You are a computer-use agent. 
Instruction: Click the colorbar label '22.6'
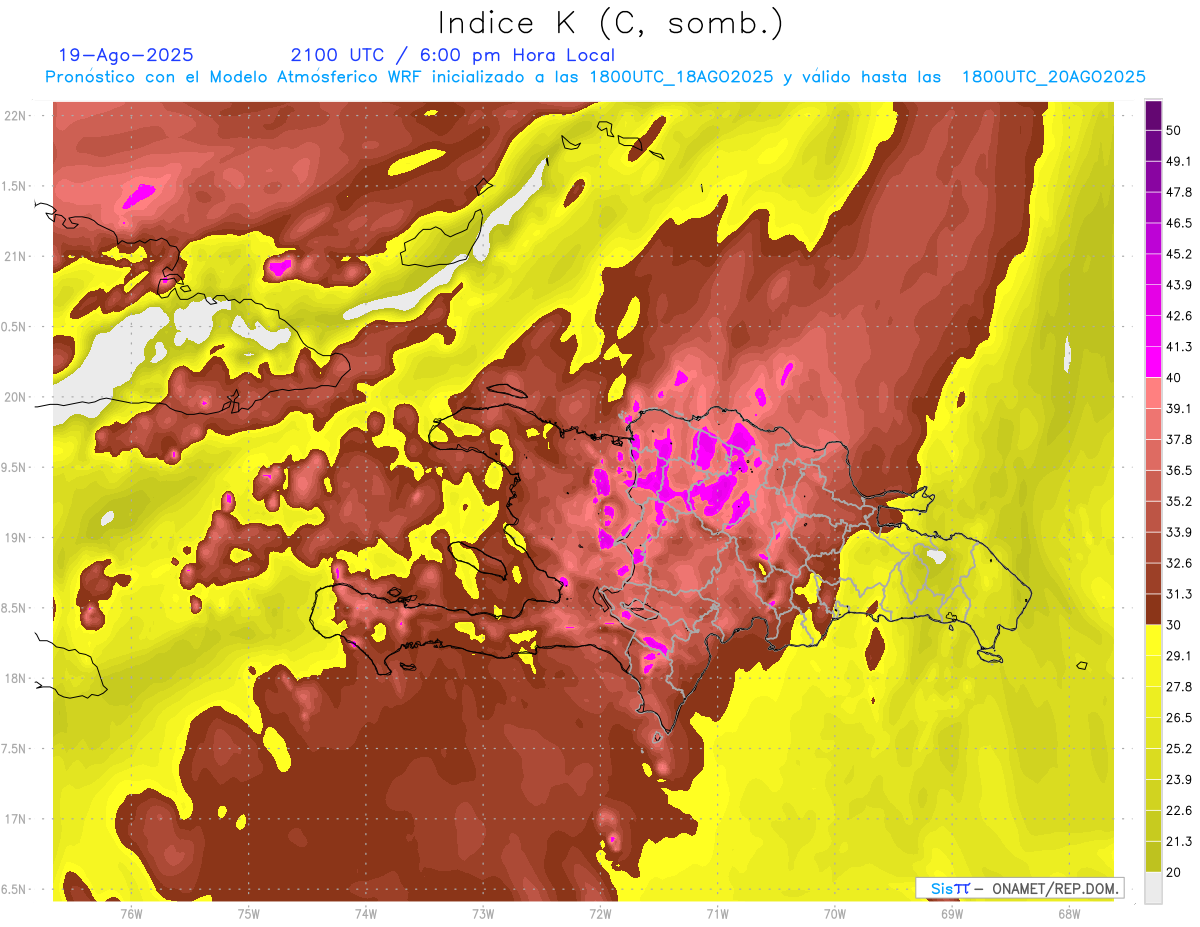coord(1179,811)
